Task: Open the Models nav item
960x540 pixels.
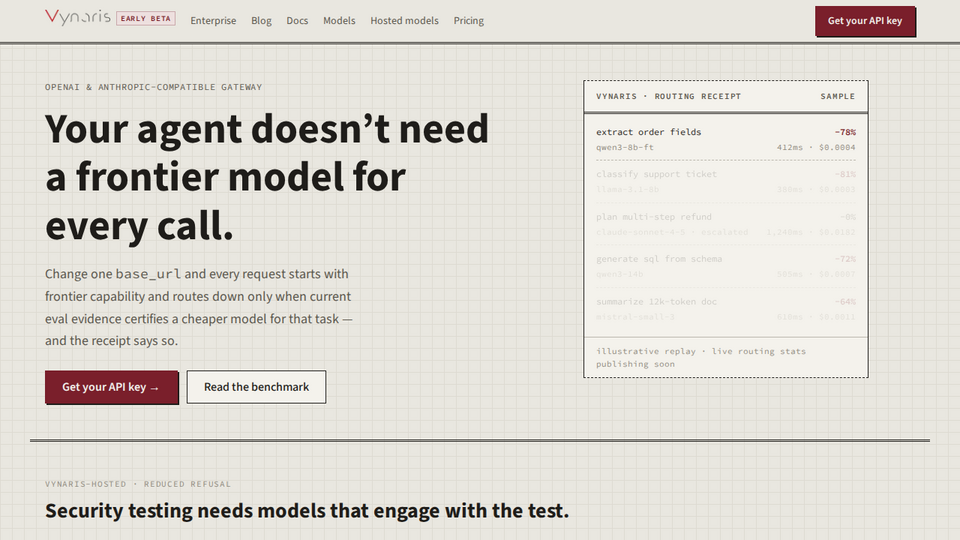Action: (339, 21)
